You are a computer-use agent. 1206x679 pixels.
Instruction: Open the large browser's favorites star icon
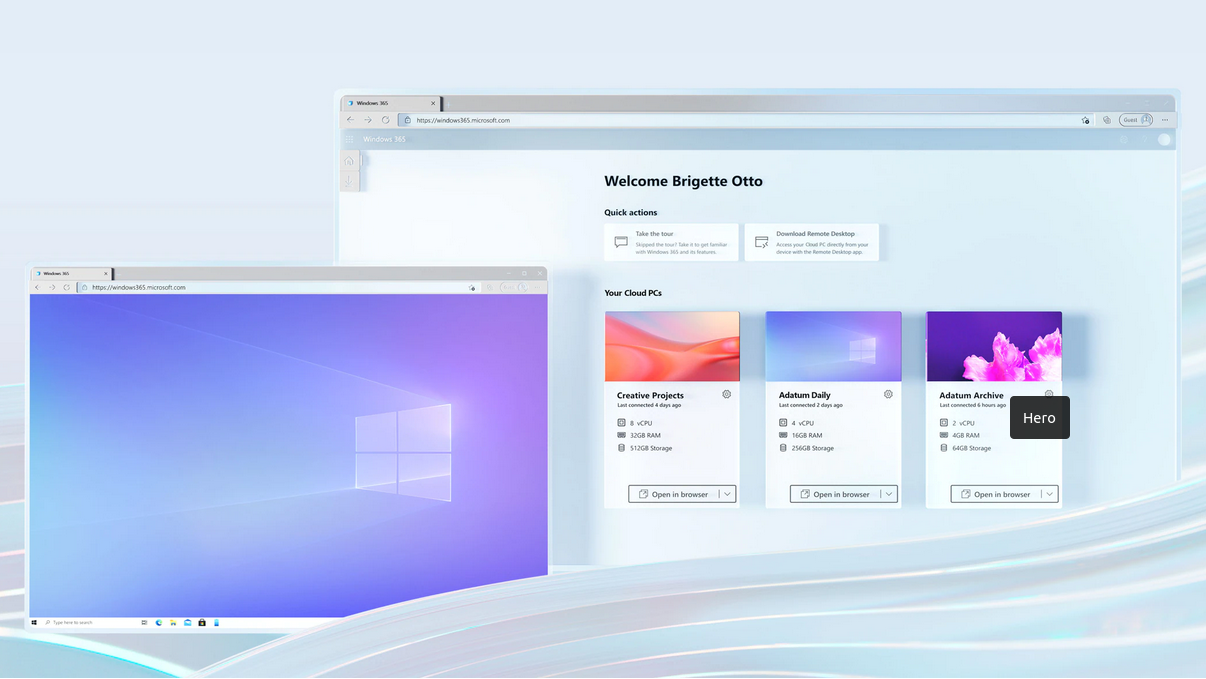tap(1085, 120)
